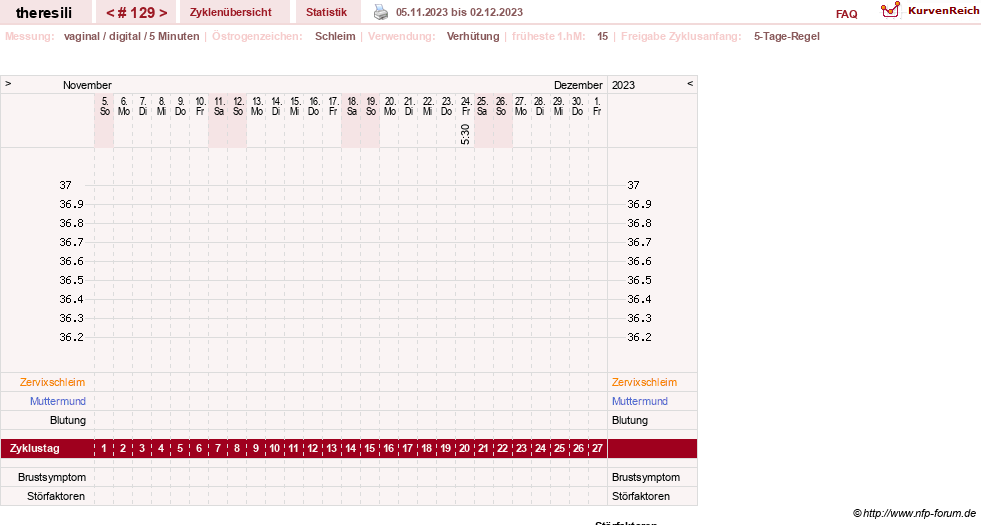Select date column 13. Mo
Viewport: 981px width, 525px height.
click(x=257, y=106)
